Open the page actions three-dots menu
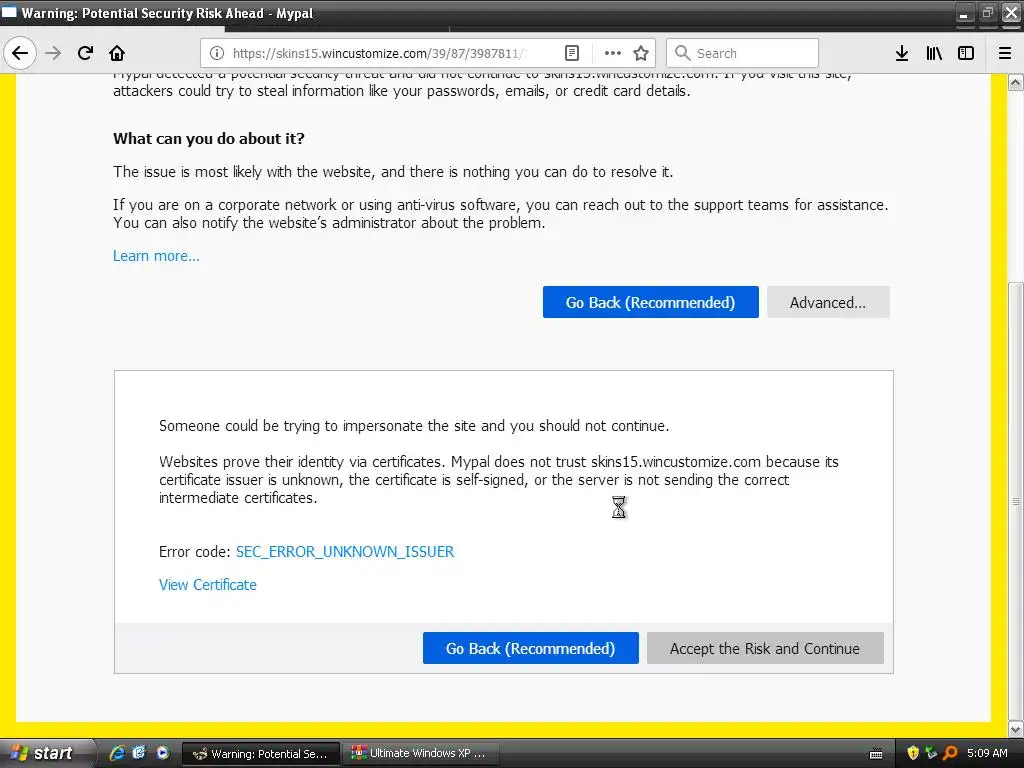The image size is (1024, 768). (612, 54)
